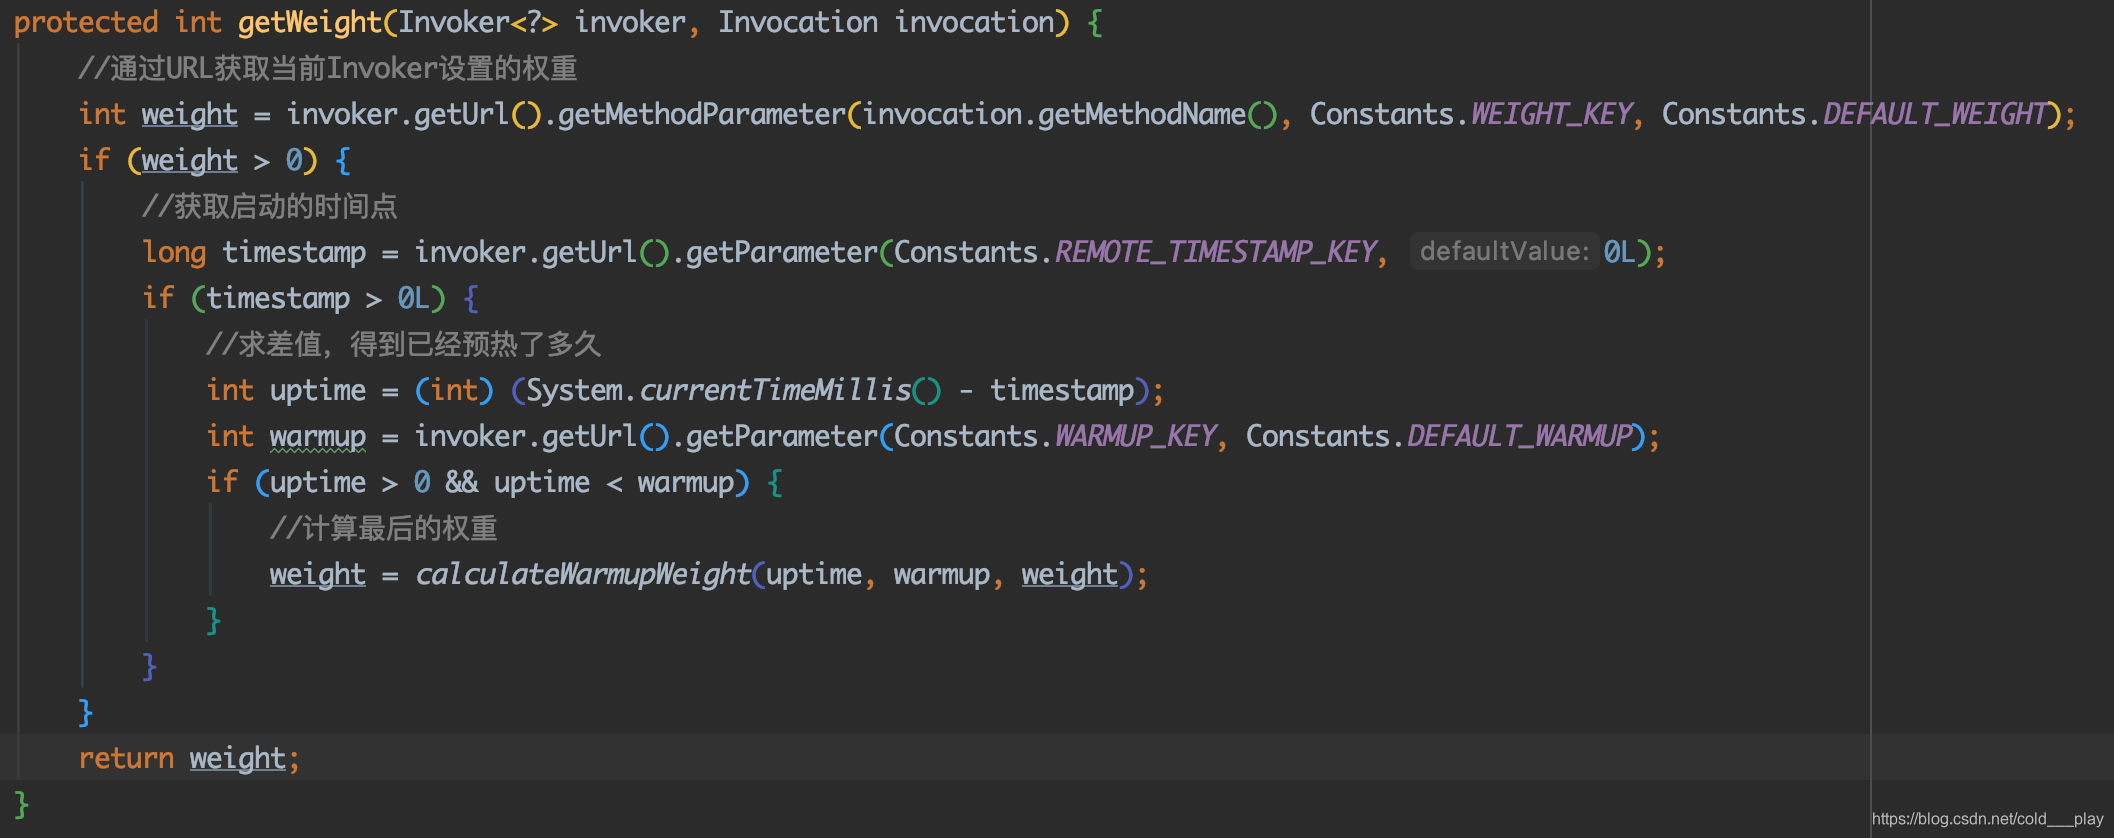Click the 'return weight;' statement
The width and height of the screenshot is (2114, 838).
[189, 758]
